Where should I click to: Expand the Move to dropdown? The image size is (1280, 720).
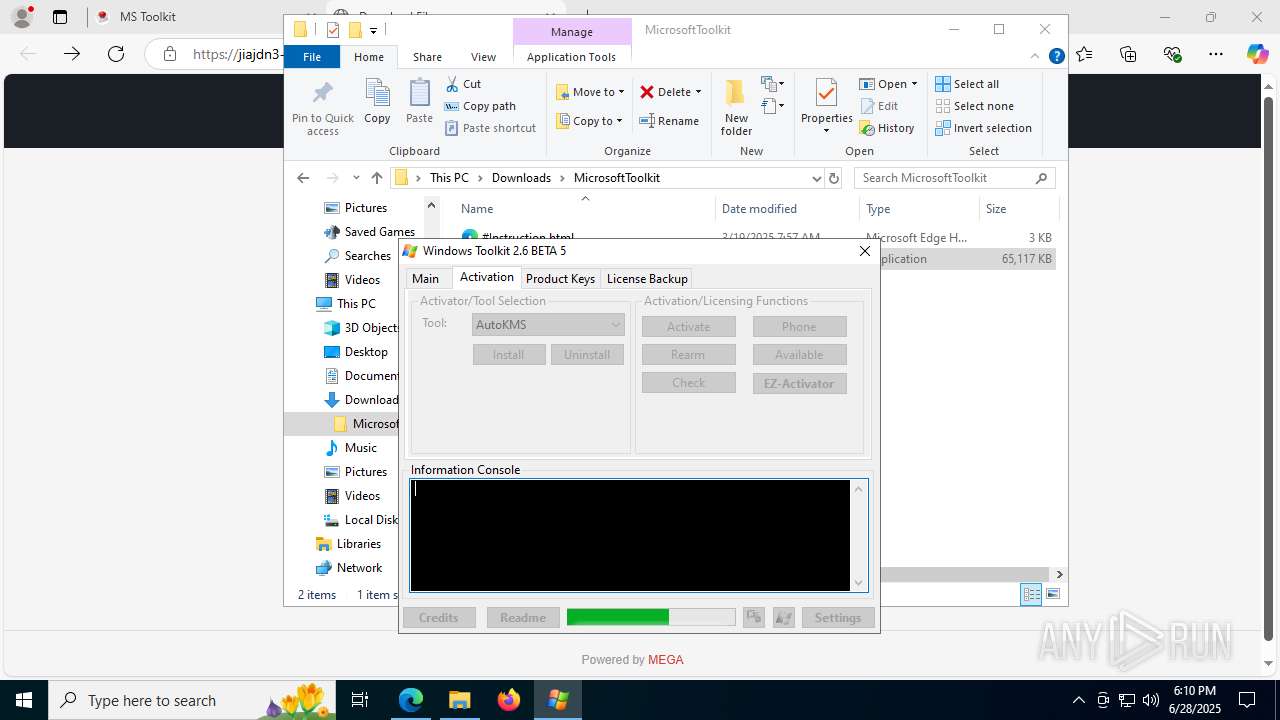pyautogui.click(x=621, y=92)
